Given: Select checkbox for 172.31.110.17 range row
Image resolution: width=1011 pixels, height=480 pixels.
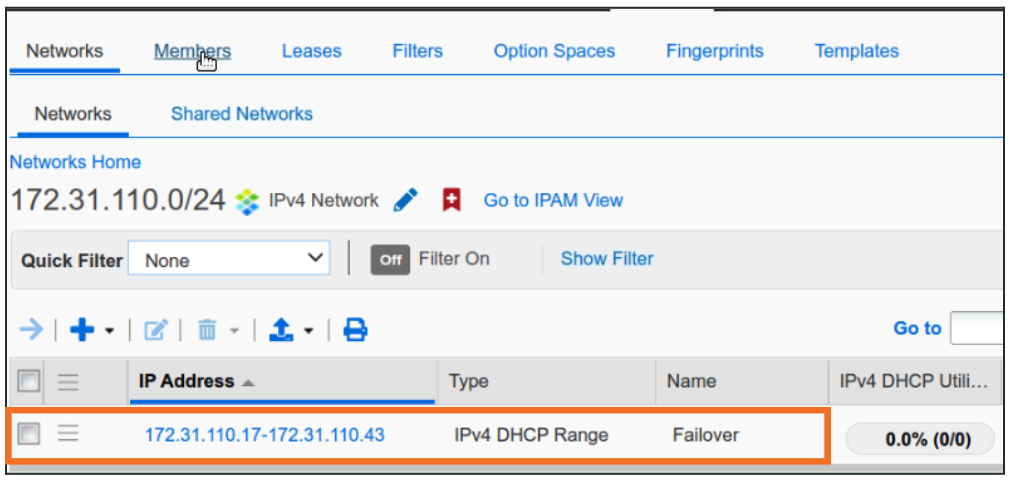Looking at the screenshot, I should pyautogui.click(x=29, y=434).
